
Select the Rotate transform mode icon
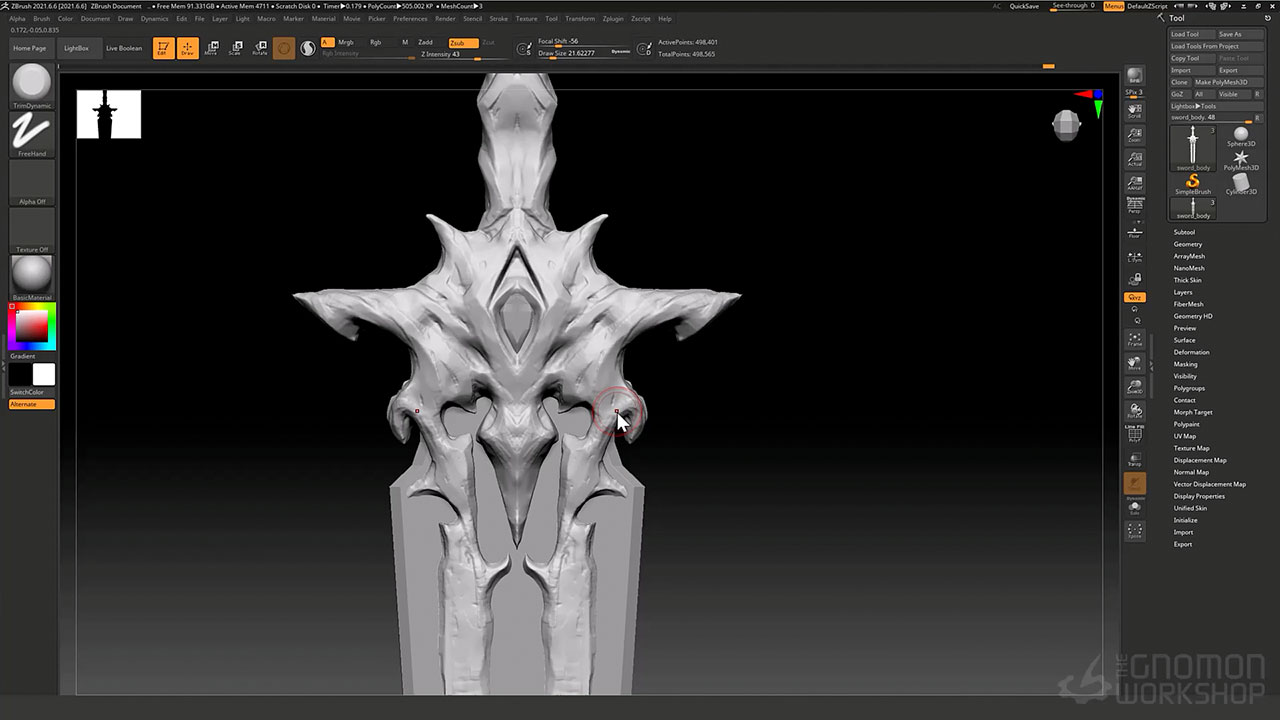pos(260,48)
